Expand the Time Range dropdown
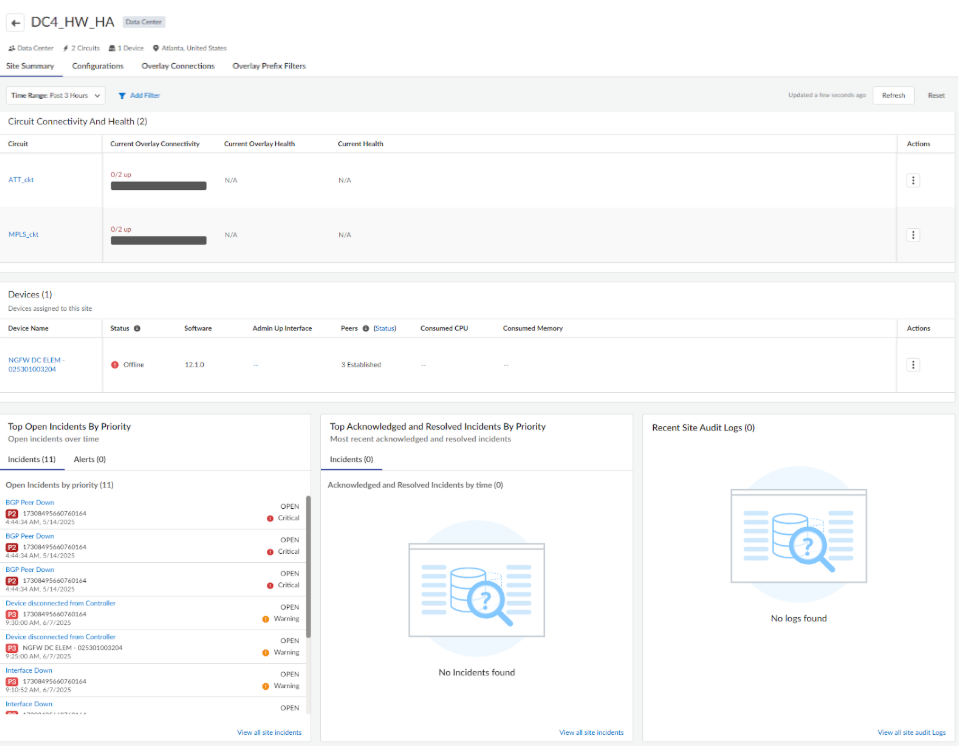 (56, 96)
